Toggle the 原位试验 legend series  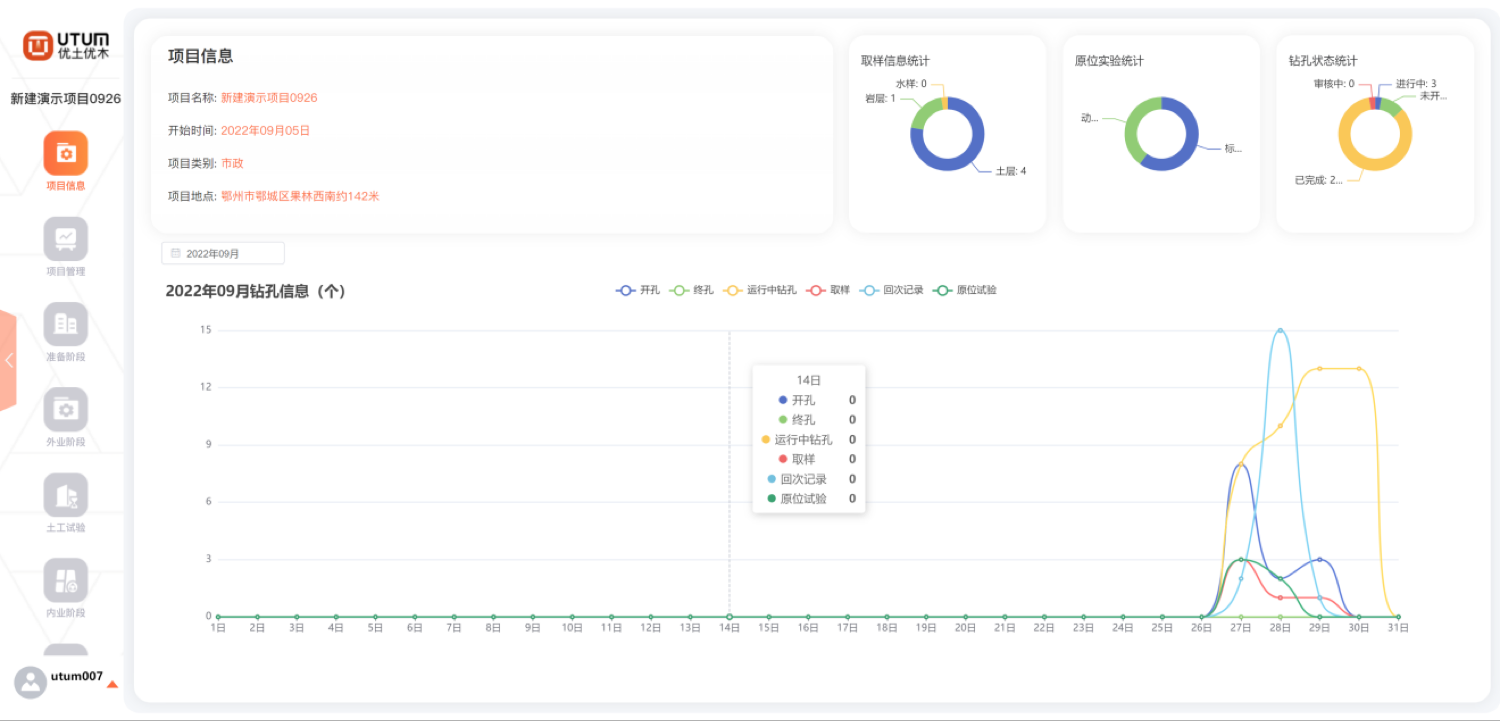(x=964, y=290)
